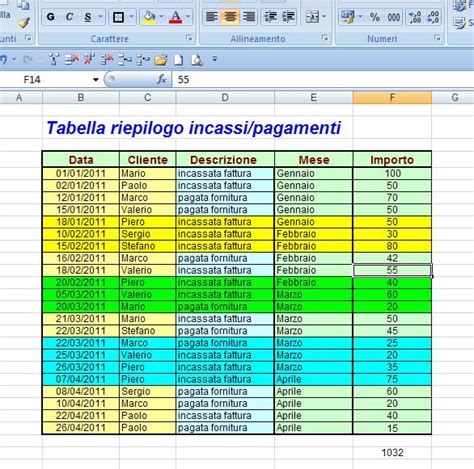The width and height of the screenshot is (474, 469).
Task: Open the underline style dropdown arrow
Action: click(100, 17)
